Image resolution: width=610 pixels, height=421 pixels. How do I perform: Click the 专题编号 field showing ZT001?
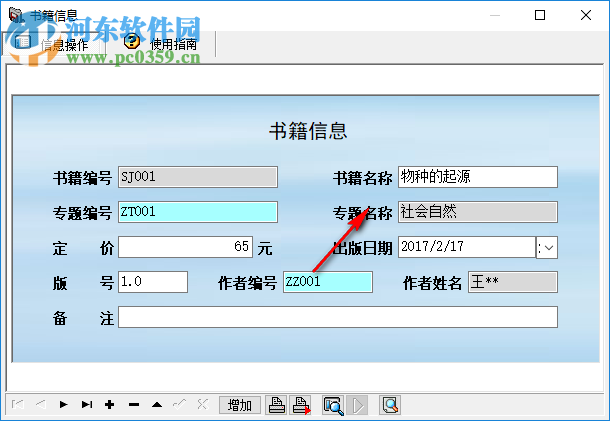click(x=198, y=212)
